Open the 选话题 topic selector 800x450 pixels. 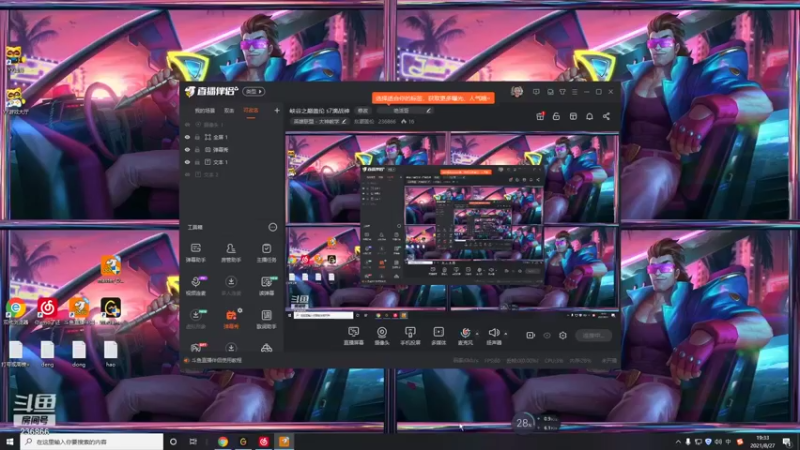(x=406, y=110)
